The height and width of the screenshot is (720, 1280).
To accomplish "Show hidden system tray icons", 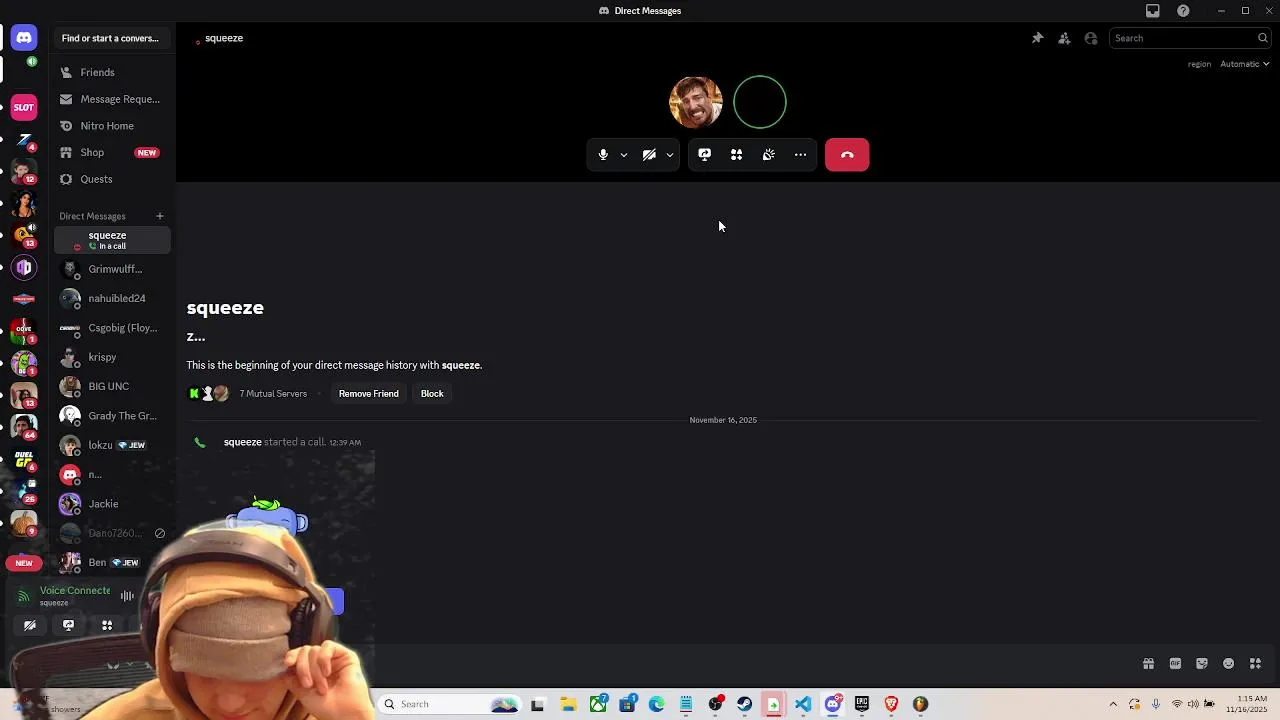I will tap(1113, 704).
